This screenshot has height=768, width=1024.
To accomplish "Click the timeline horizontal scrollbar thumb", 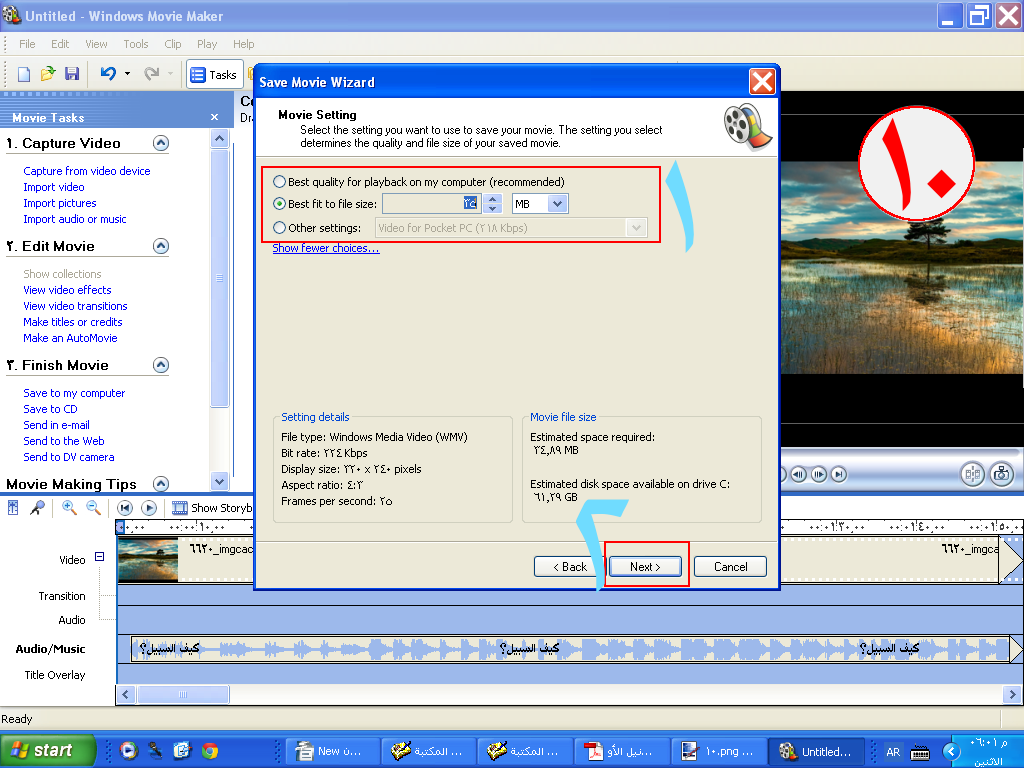I will click(183, 694).
